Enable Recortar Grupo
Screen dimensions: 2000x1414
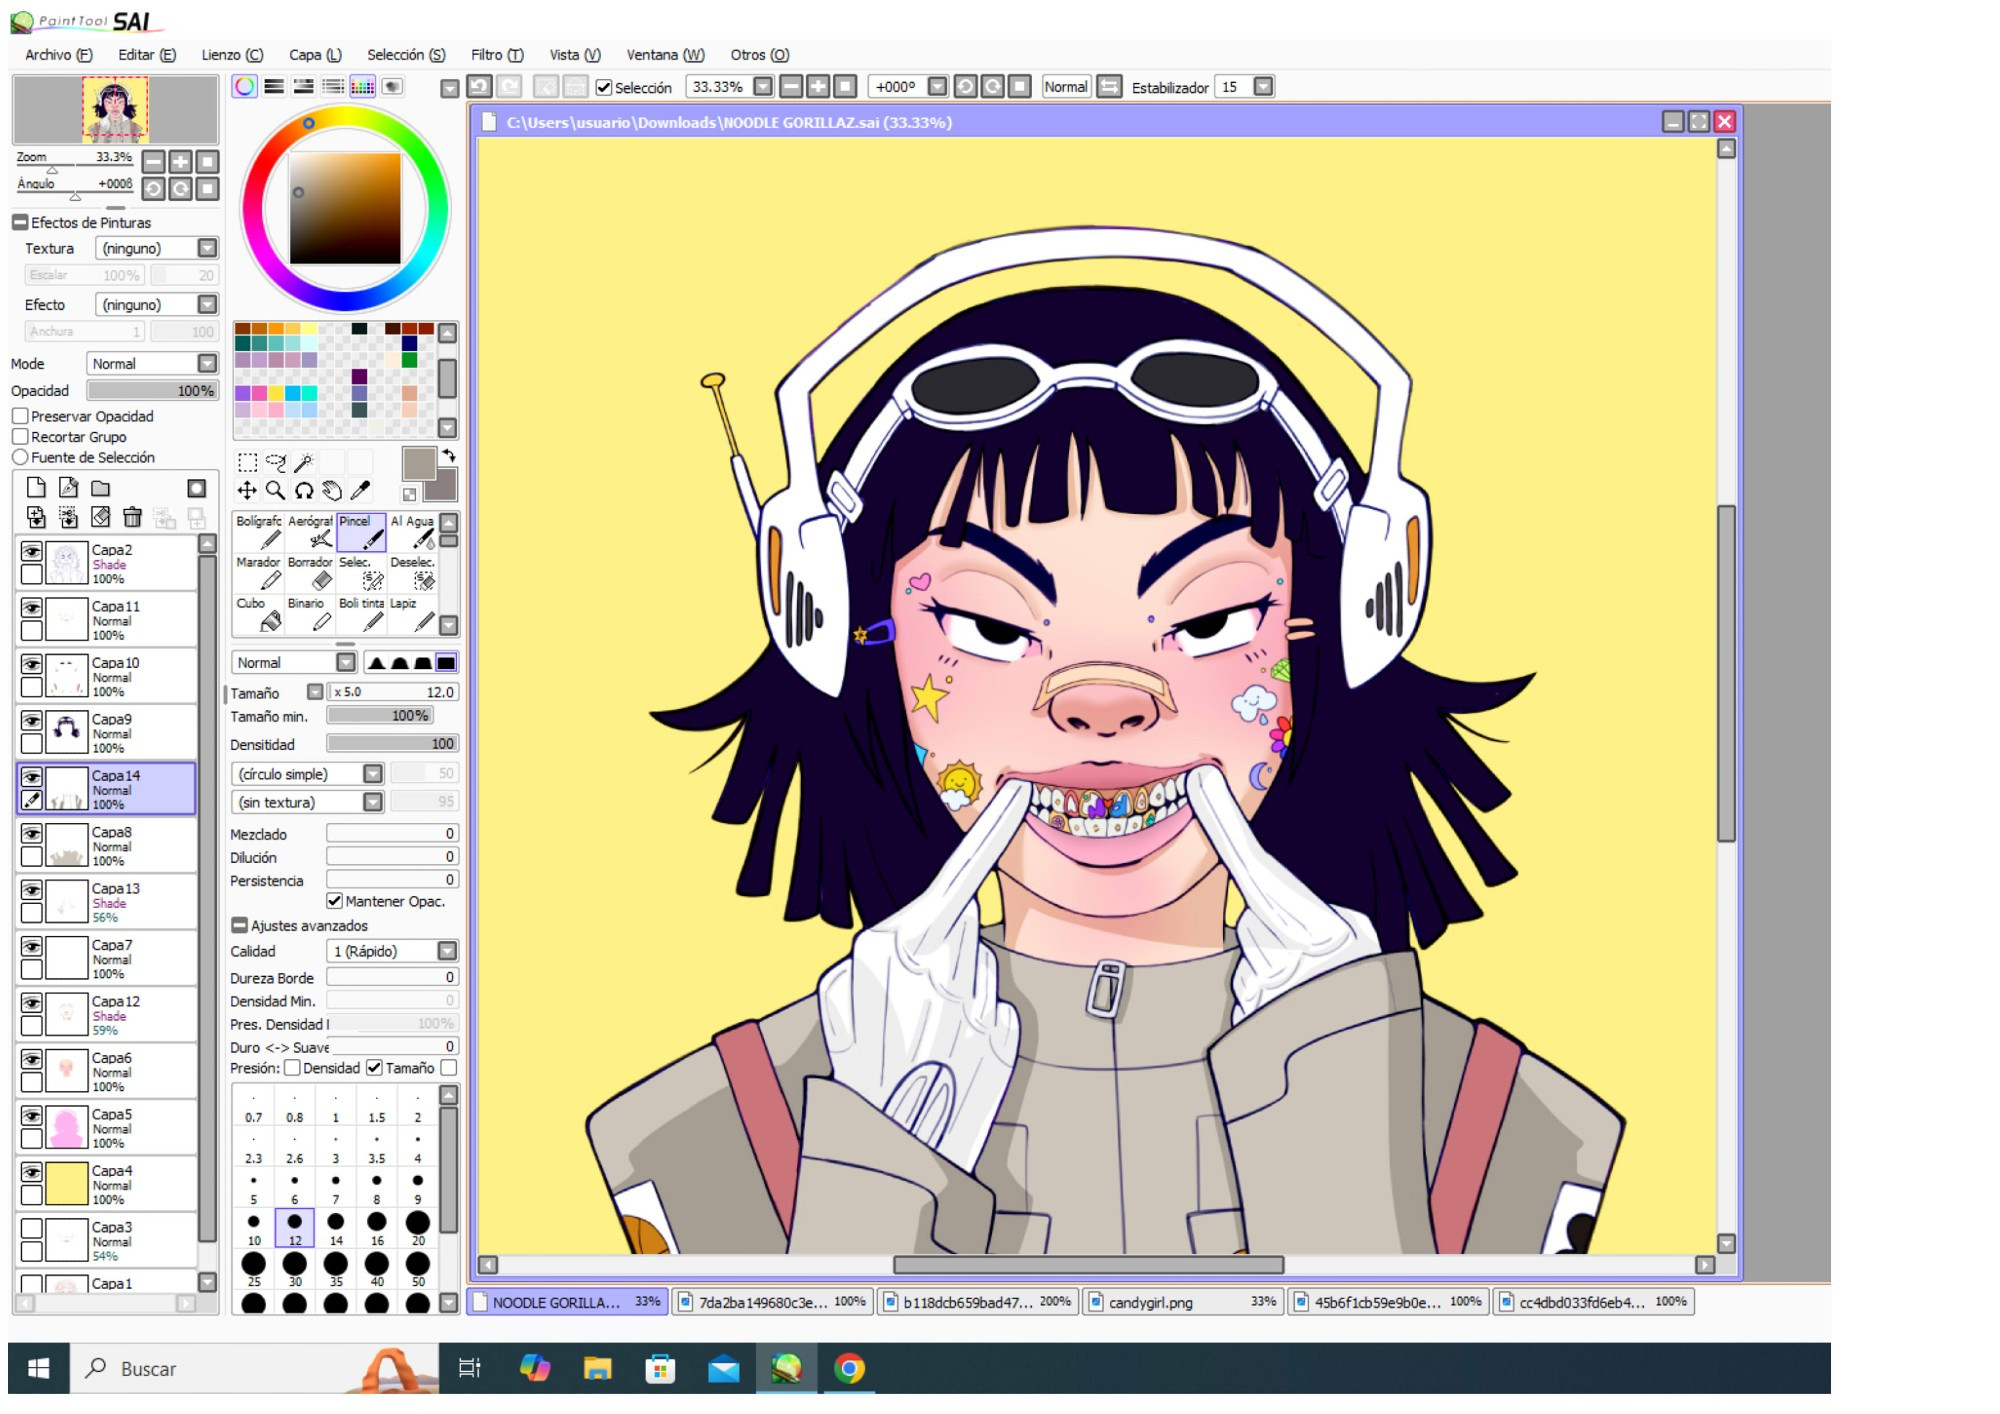pos(20,437)
